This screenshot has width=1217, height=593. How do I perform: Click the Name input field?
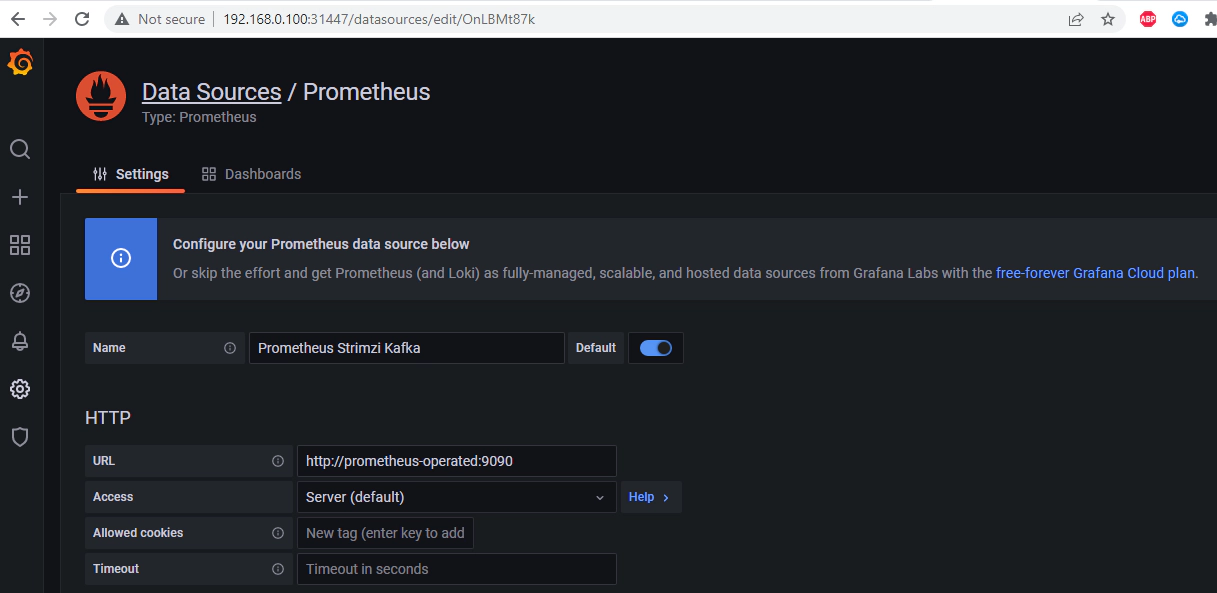point(407,348)
